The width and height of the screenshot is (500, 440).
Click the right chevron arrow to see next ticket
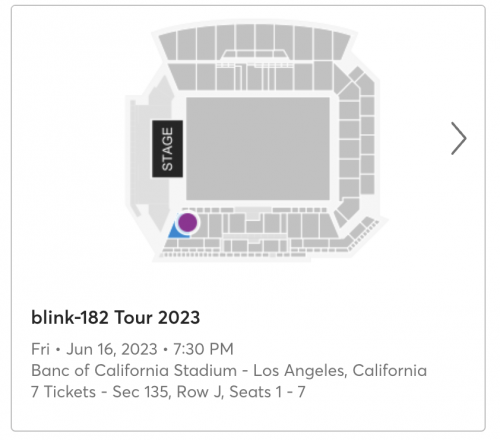click(x=459, y=138)
